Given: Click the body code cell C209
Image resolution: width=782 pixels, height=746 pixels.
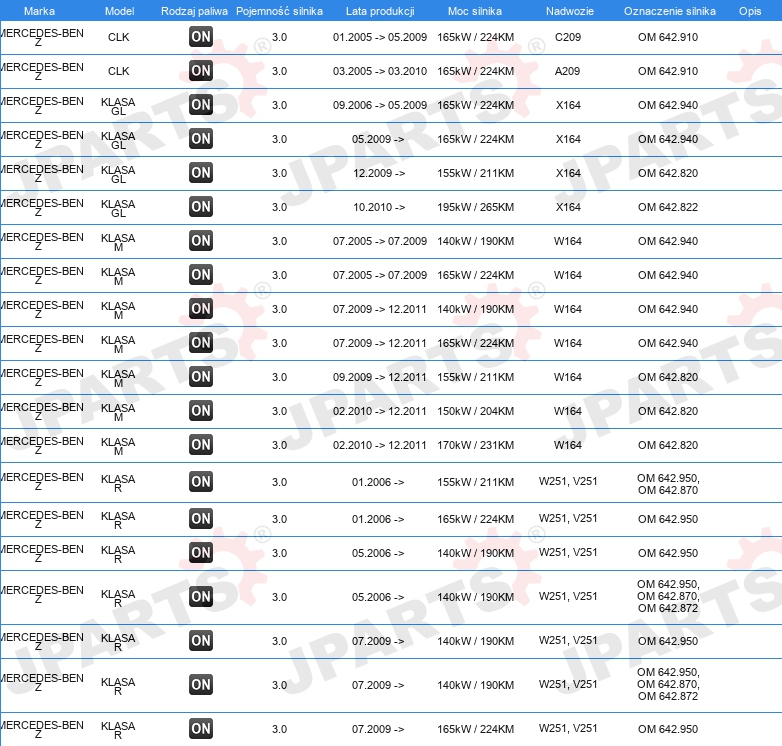Looking at the screenshot, I should (x=568, y=37).
